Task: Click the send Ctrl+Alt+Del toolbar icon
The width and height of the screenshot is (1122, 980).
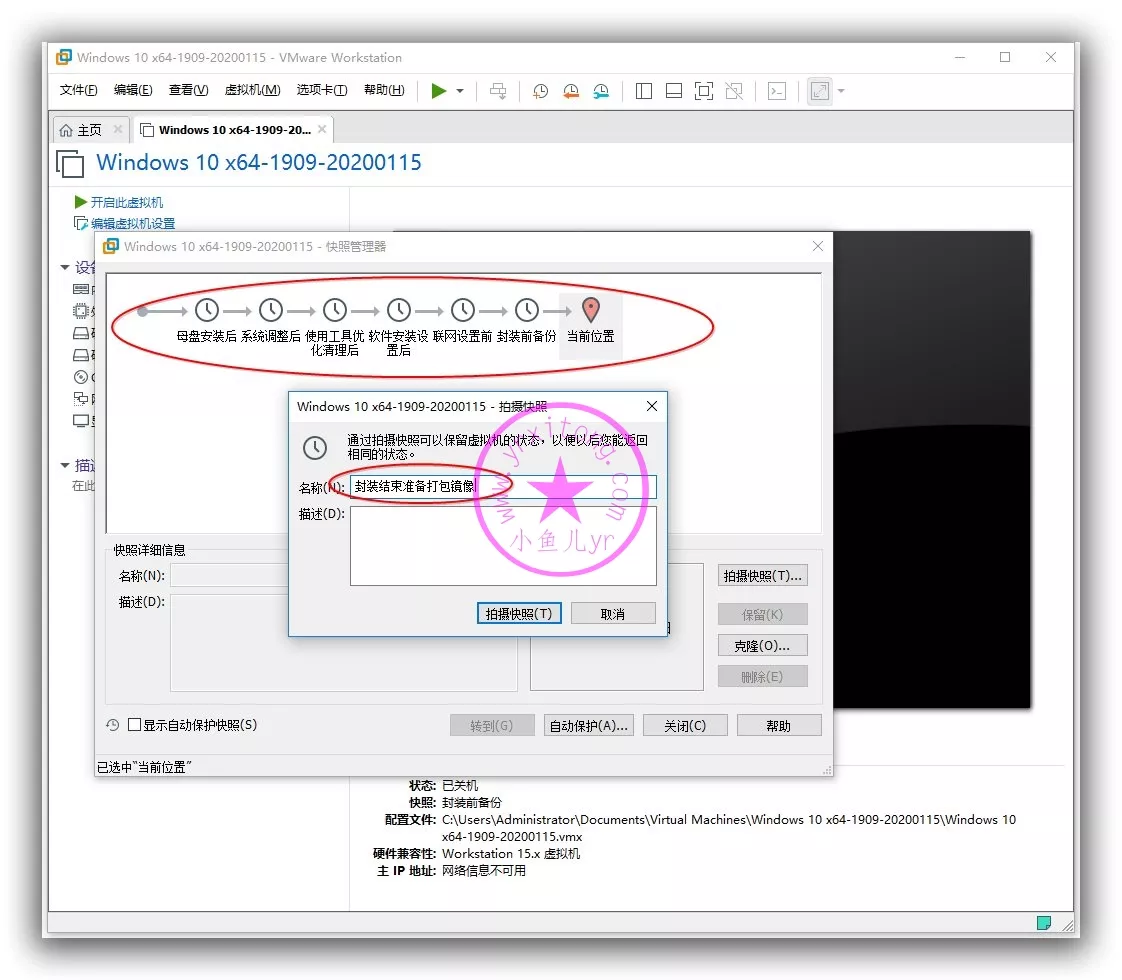Action: pyautogui.click(x=498, y=91)
